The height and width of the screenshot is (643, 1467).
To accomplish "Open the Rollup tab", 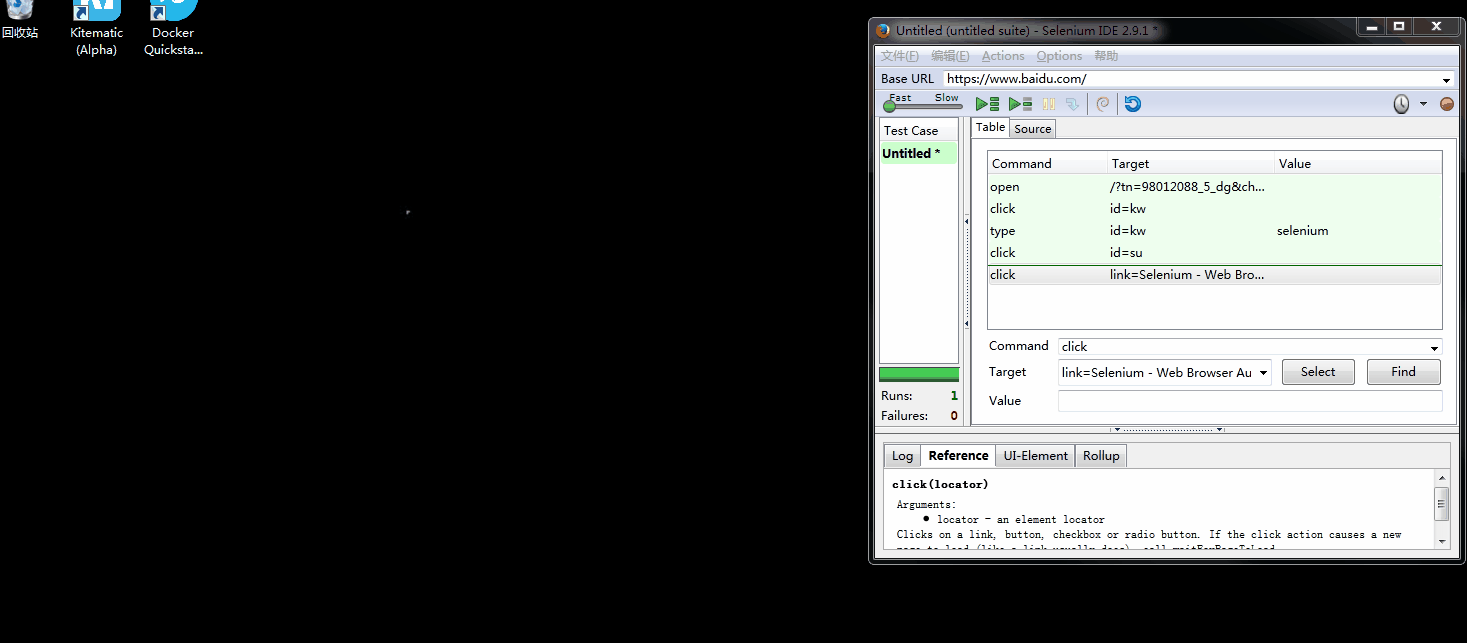I will (1101, 456).
